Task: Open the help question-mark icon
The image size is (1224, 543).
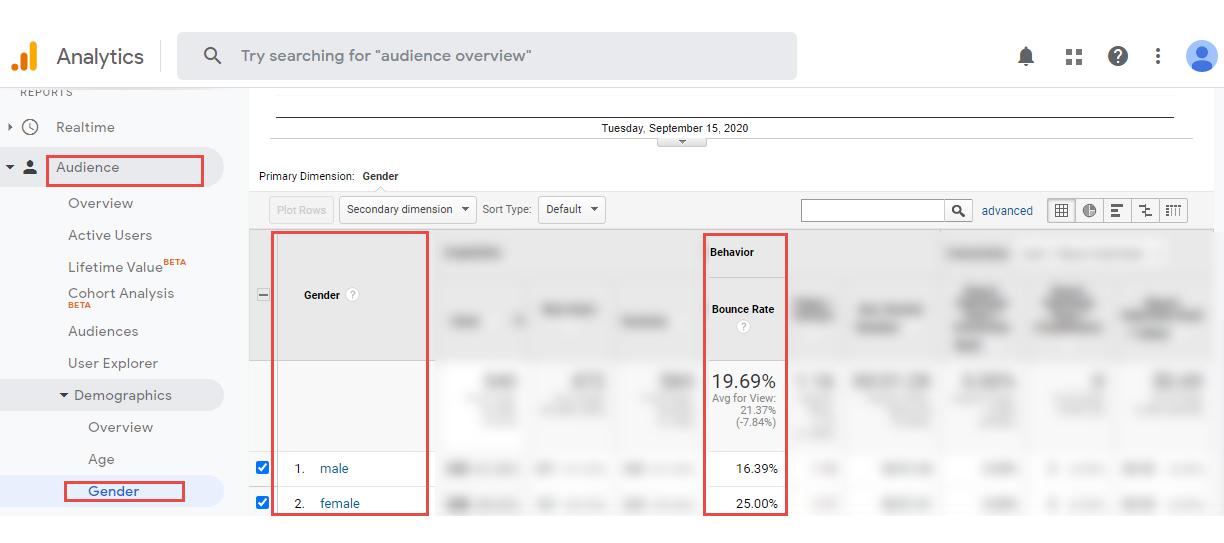Action: pos(1118,56)
